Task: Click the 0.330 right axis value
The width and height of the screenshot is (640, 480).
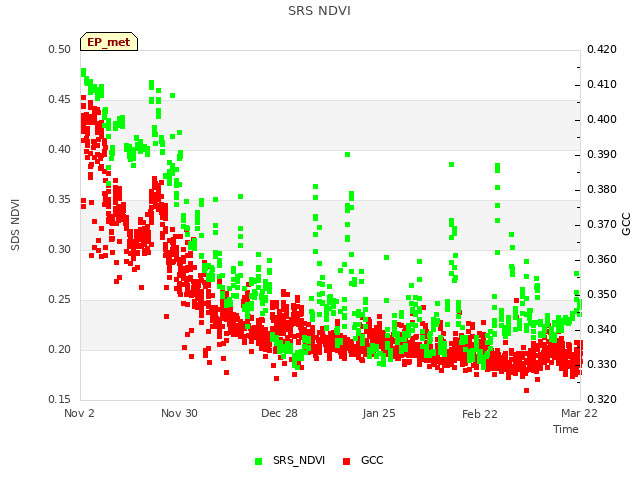Action: pos(602,364)
